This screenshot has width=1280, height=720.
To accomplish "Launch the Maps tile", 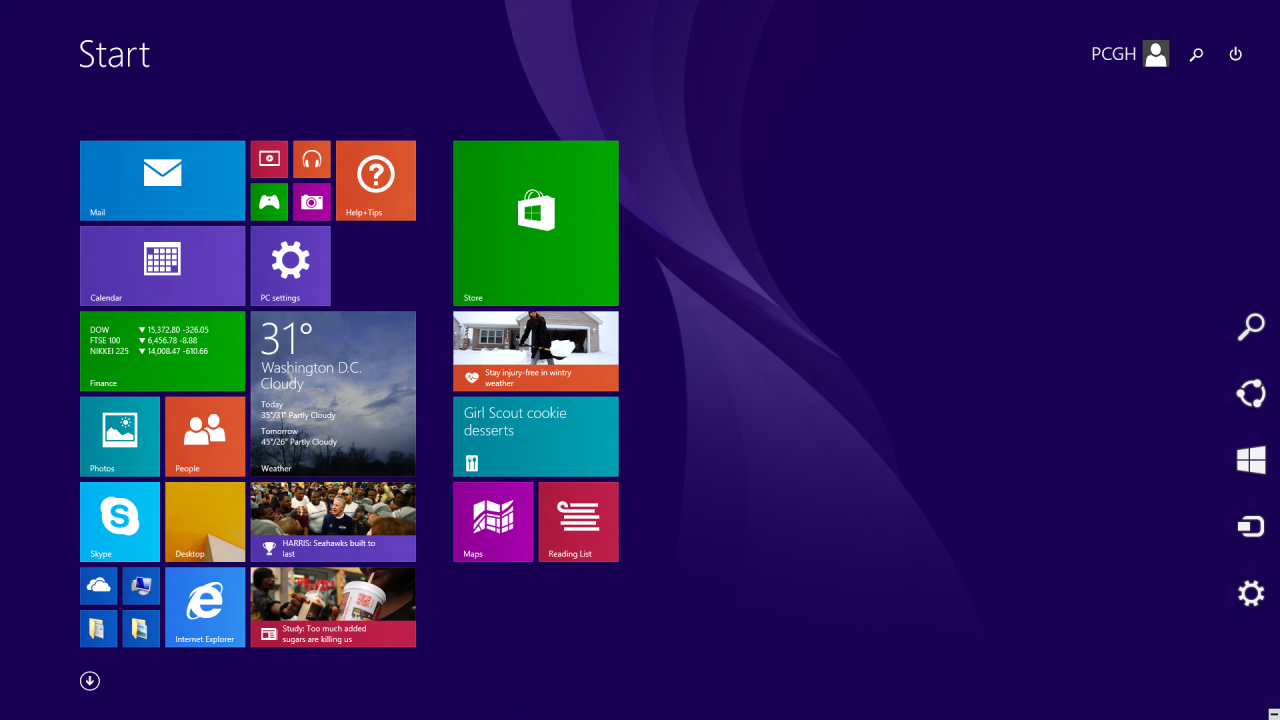I will 493,522.
